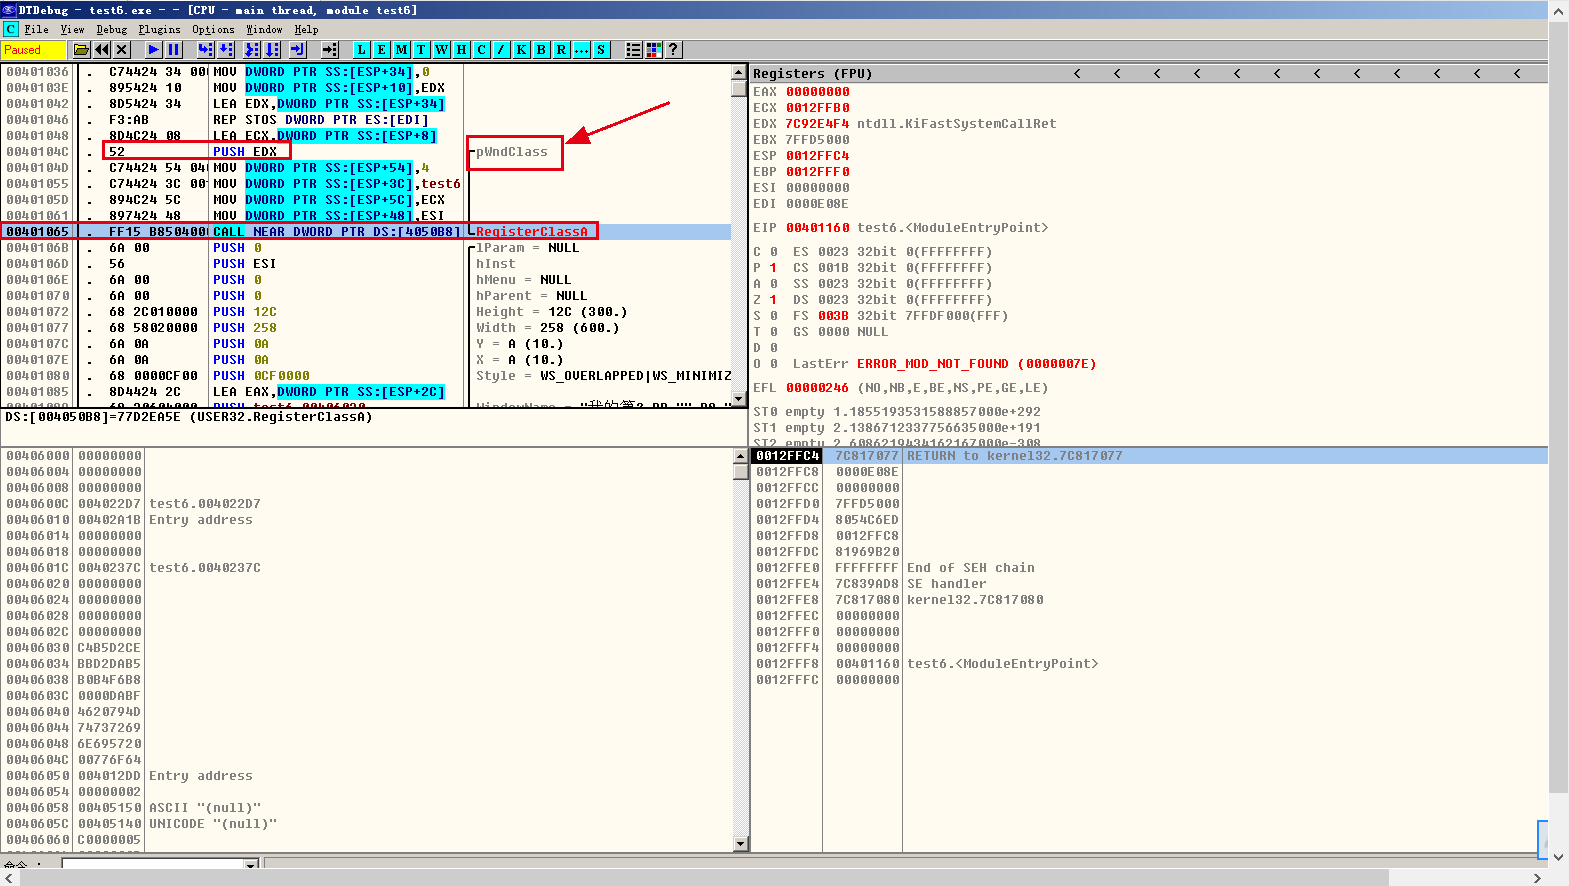Toggle the P flag value
The width and height of the screenshot is (1569, 886).
773,268
